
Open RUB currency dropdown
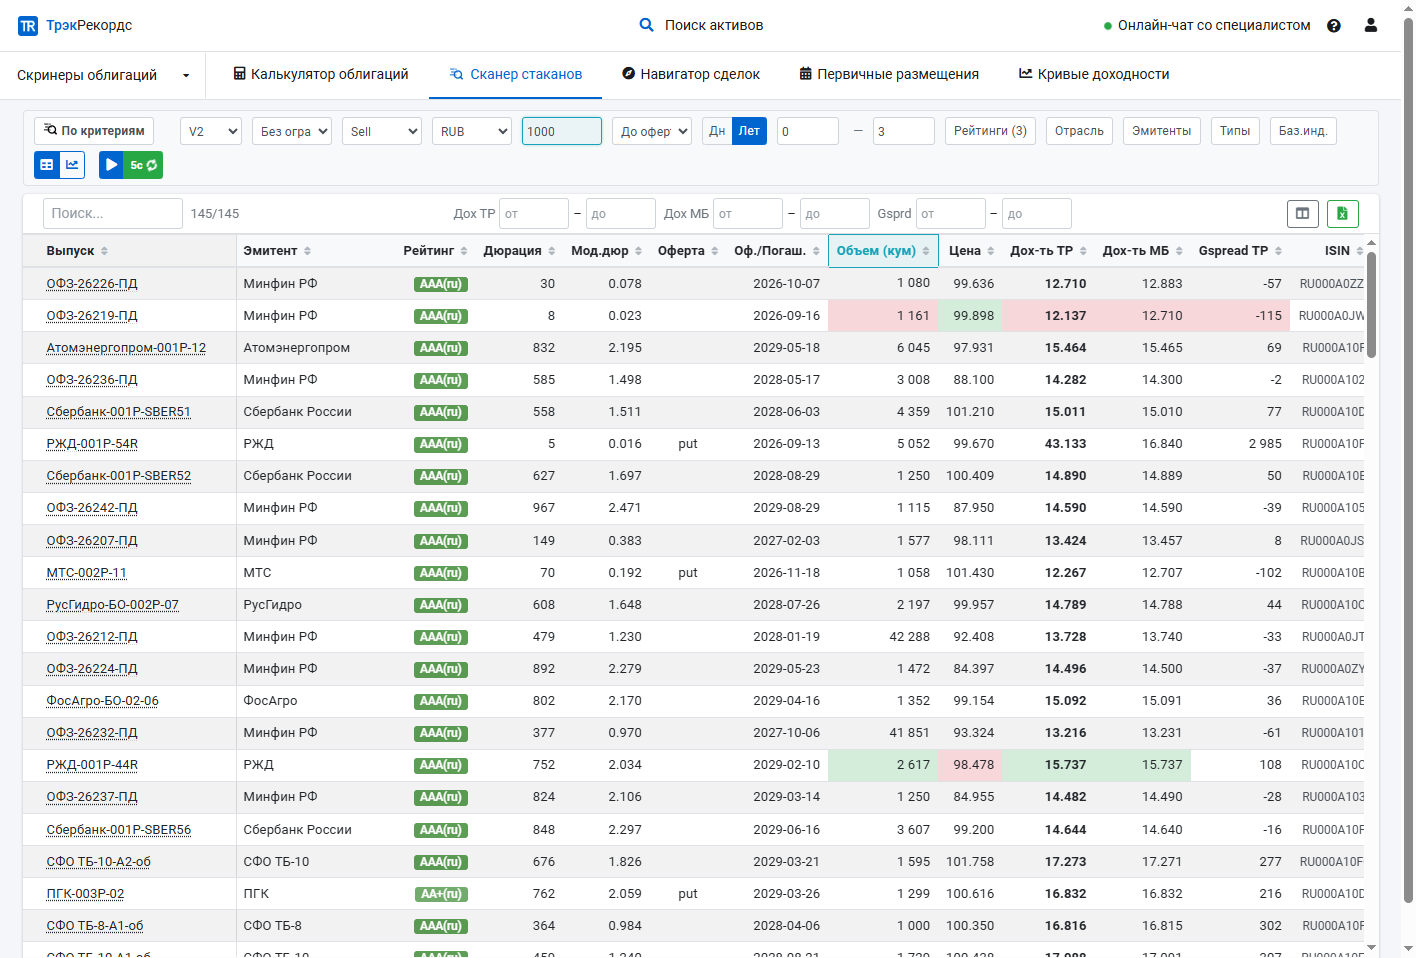(472, 131)
